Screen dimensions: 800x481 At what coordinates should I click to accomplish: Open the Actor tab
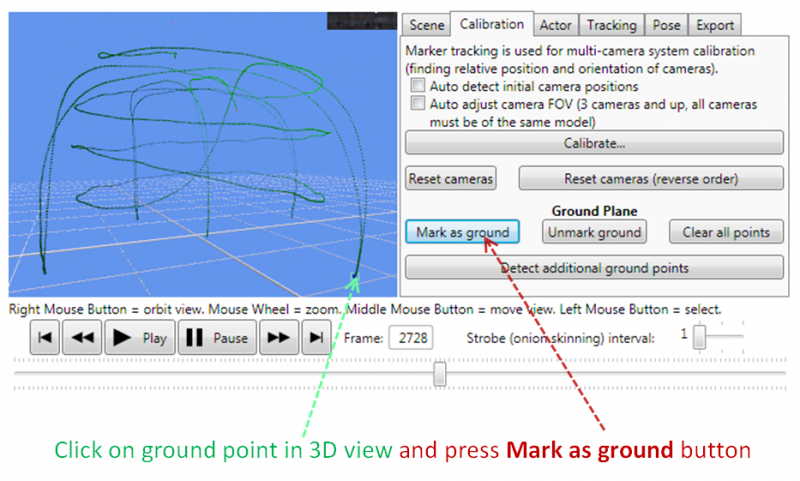[x=556, y=25]
